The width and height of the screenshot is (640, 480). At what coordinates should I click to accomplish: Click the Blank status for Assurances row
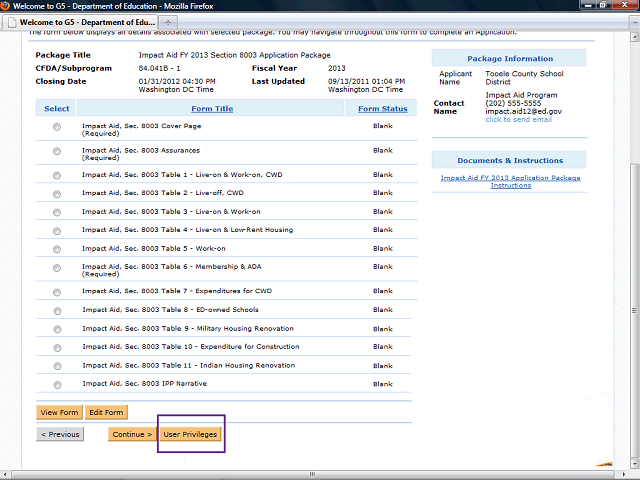[382, 151]
